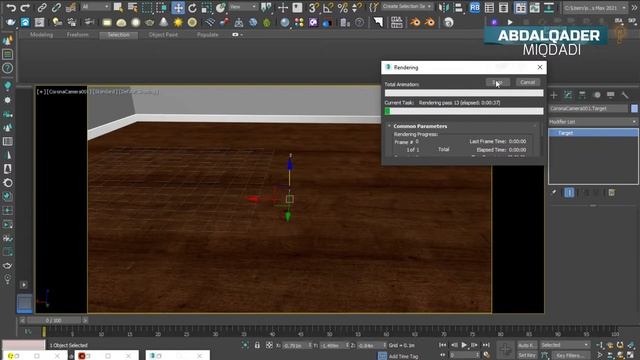The height and width of the screenshot is (360, 640).
Task: Click the Current Task progress bar
Action: [x=464, y=111]
